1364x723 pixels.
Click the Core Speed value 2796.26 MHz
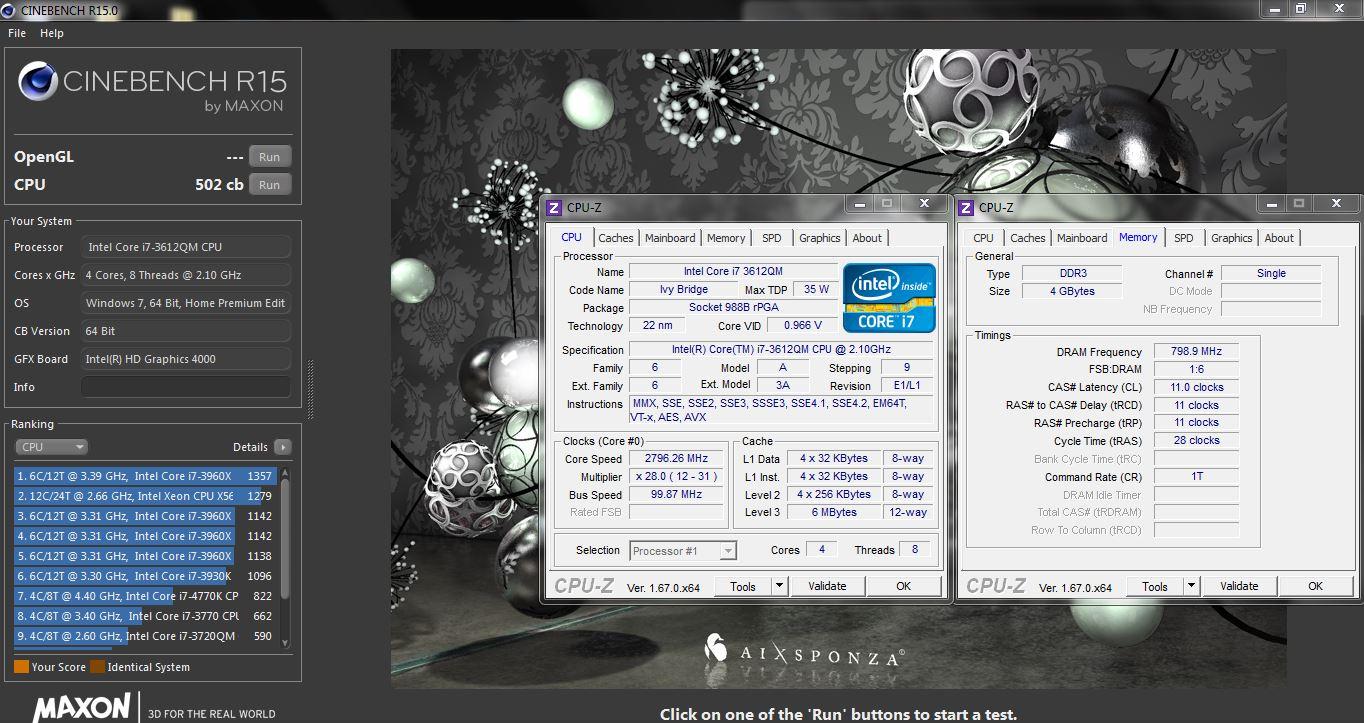(676, 459)
